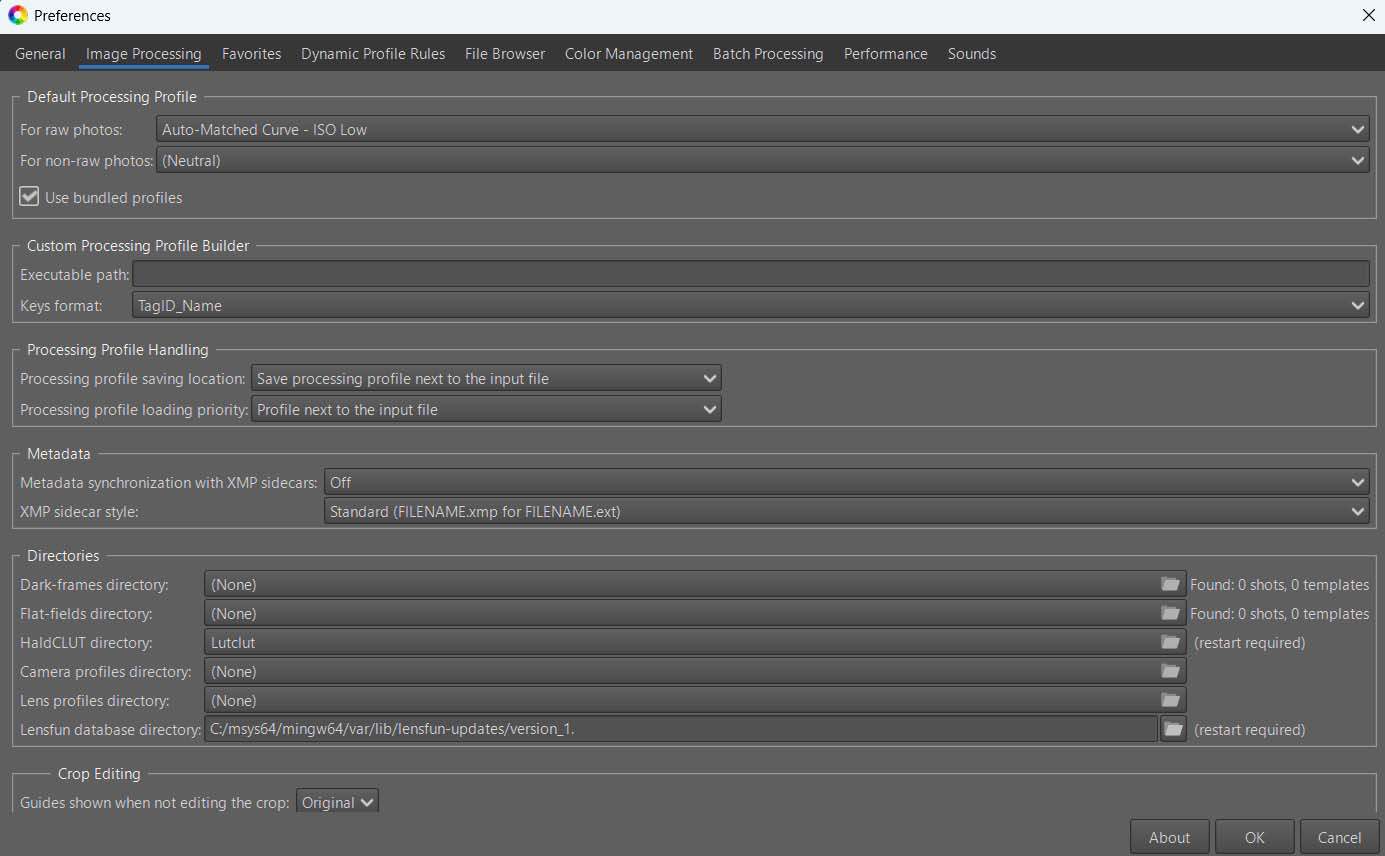Click folder icon for Flat-fields directory

pyautogui.click(x=1170, y=613)
